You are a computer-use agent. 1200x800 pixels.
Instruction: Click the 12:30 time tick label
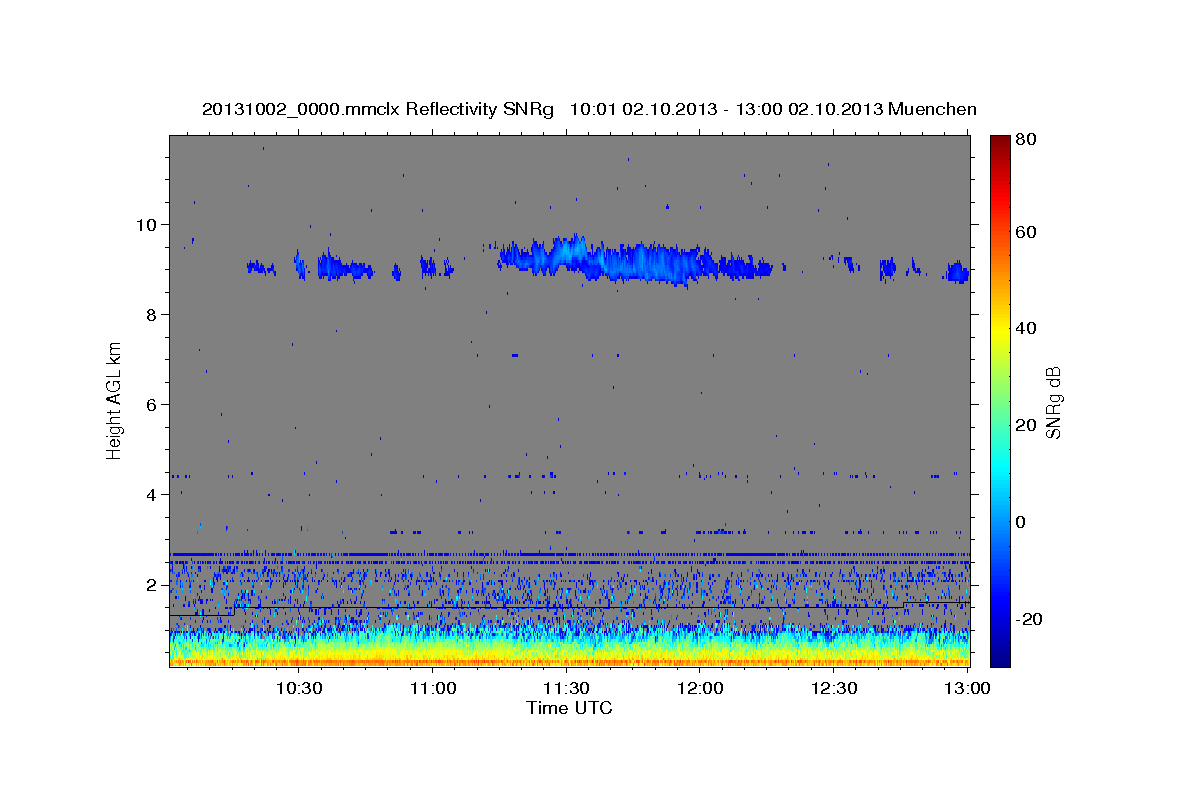[x=834, y=689]
